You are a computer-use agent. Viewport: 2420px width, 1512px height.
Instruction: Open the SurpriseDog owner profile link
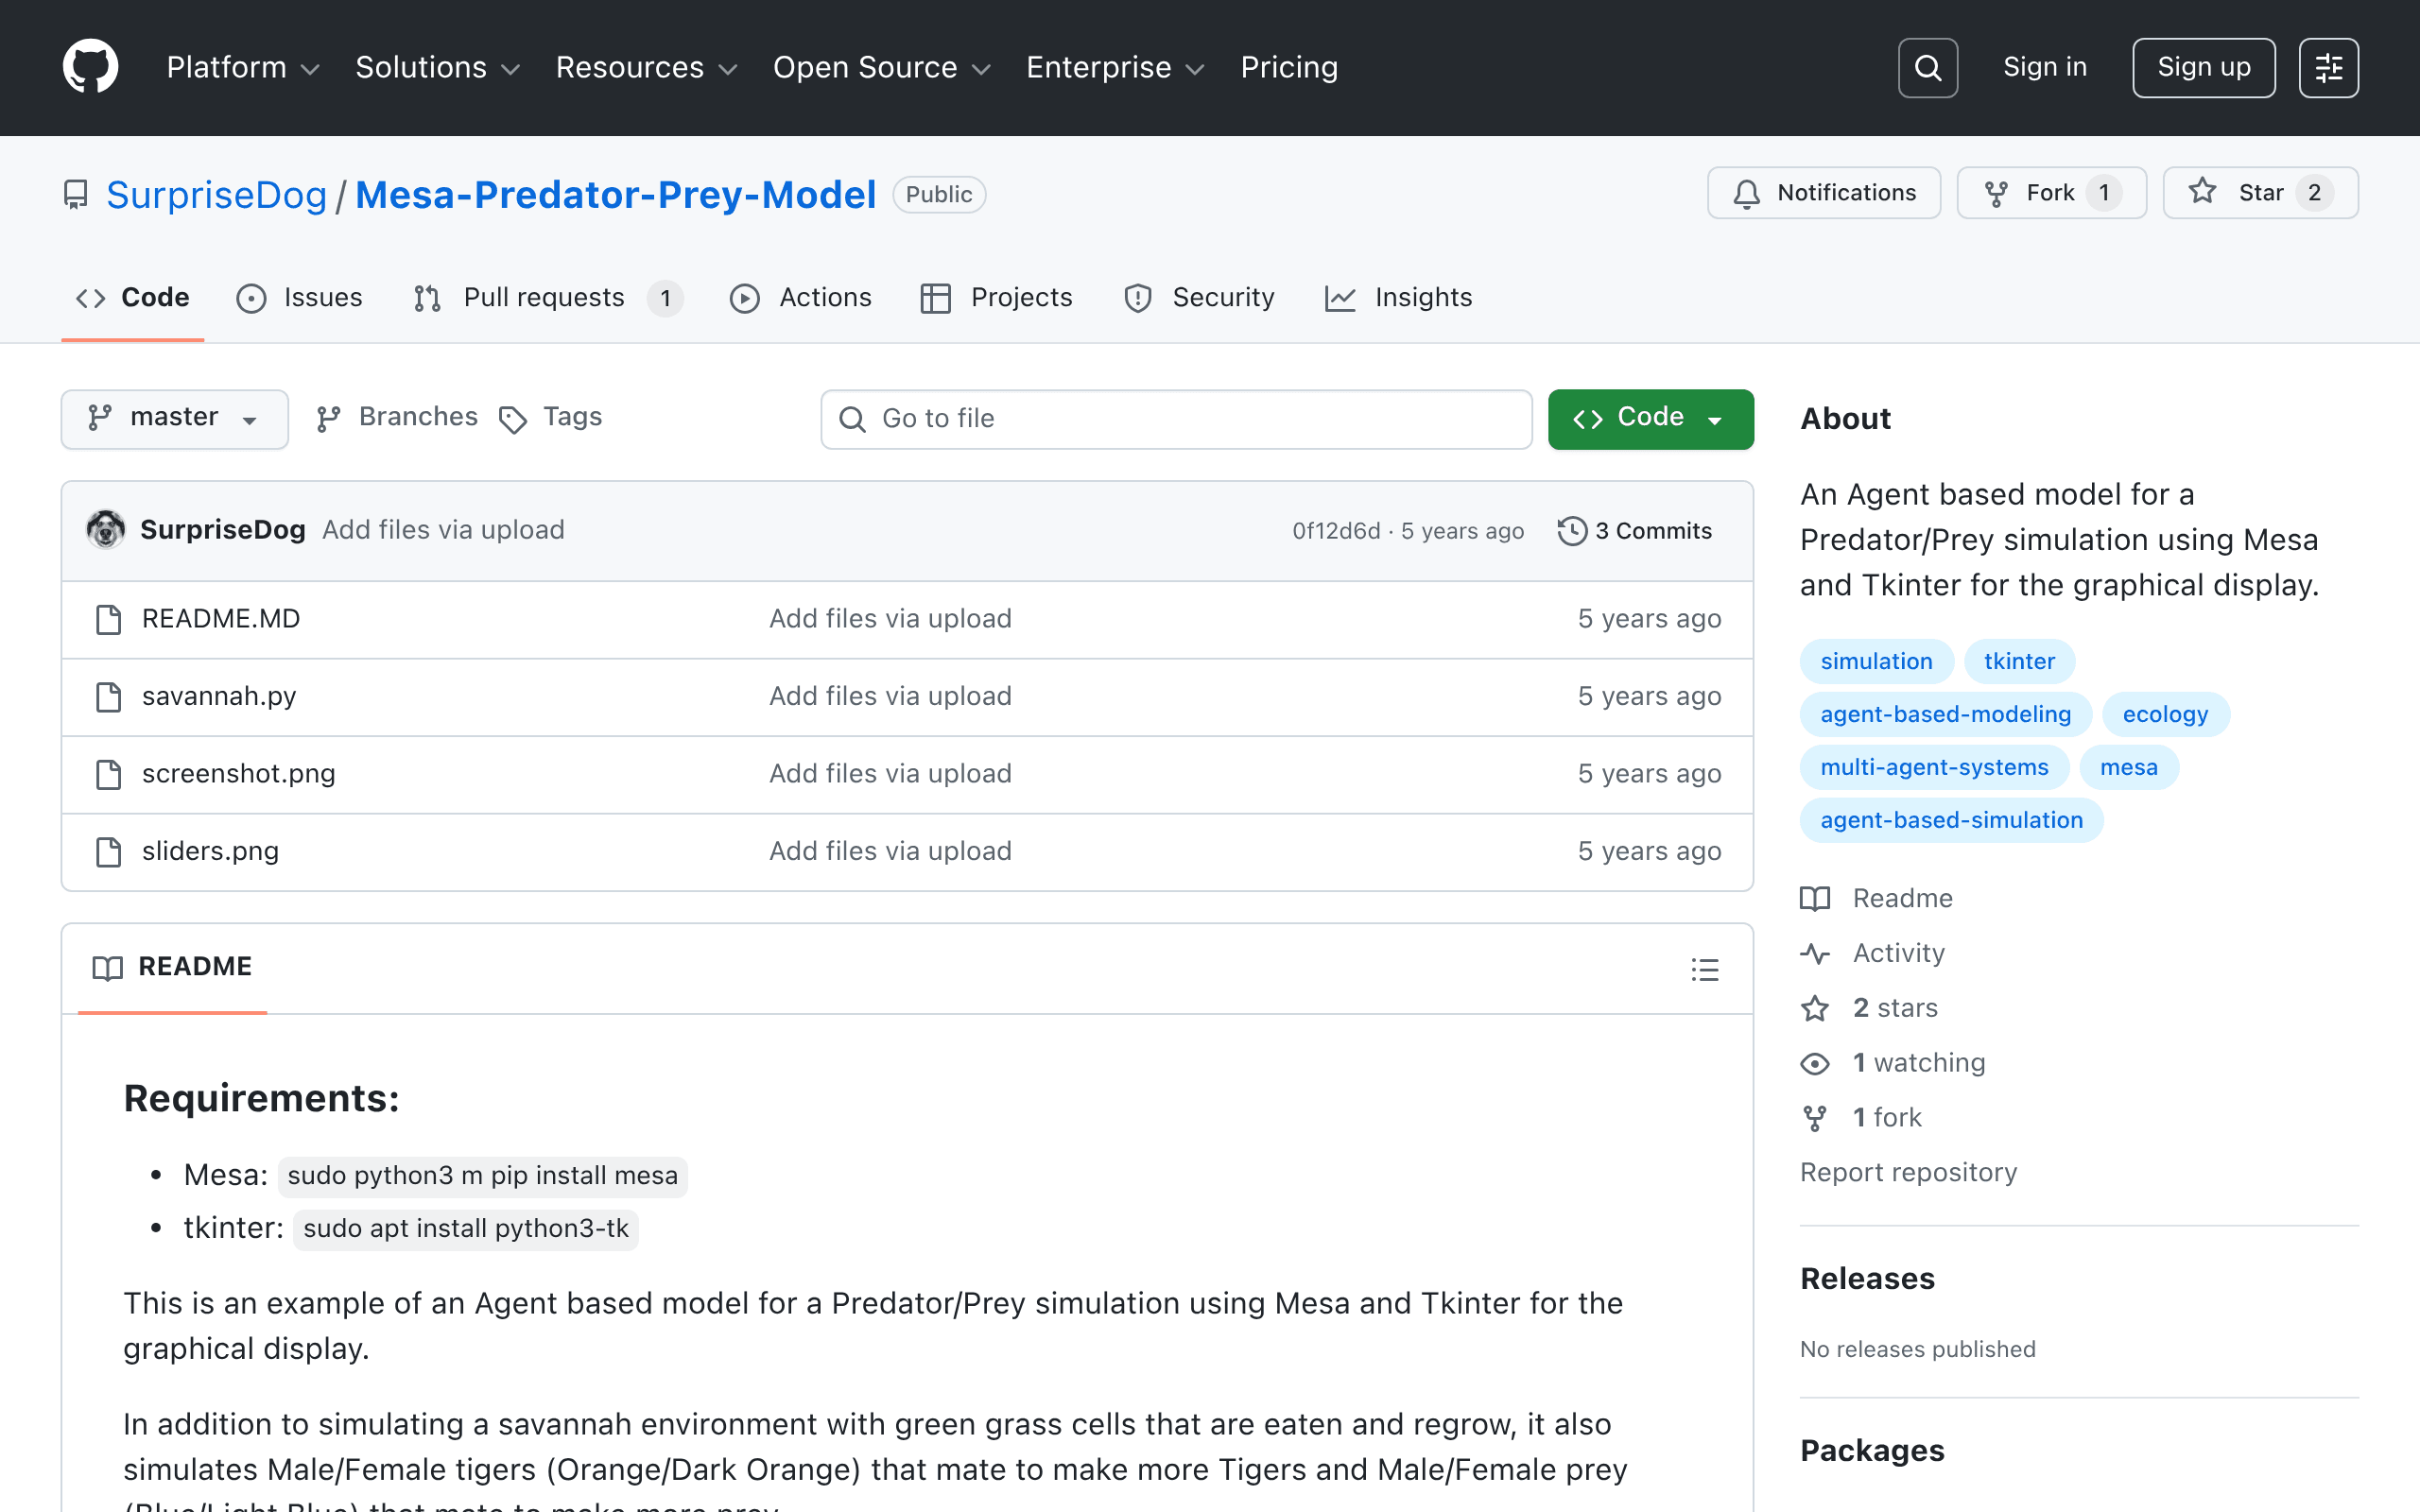[x=217, y=194]
